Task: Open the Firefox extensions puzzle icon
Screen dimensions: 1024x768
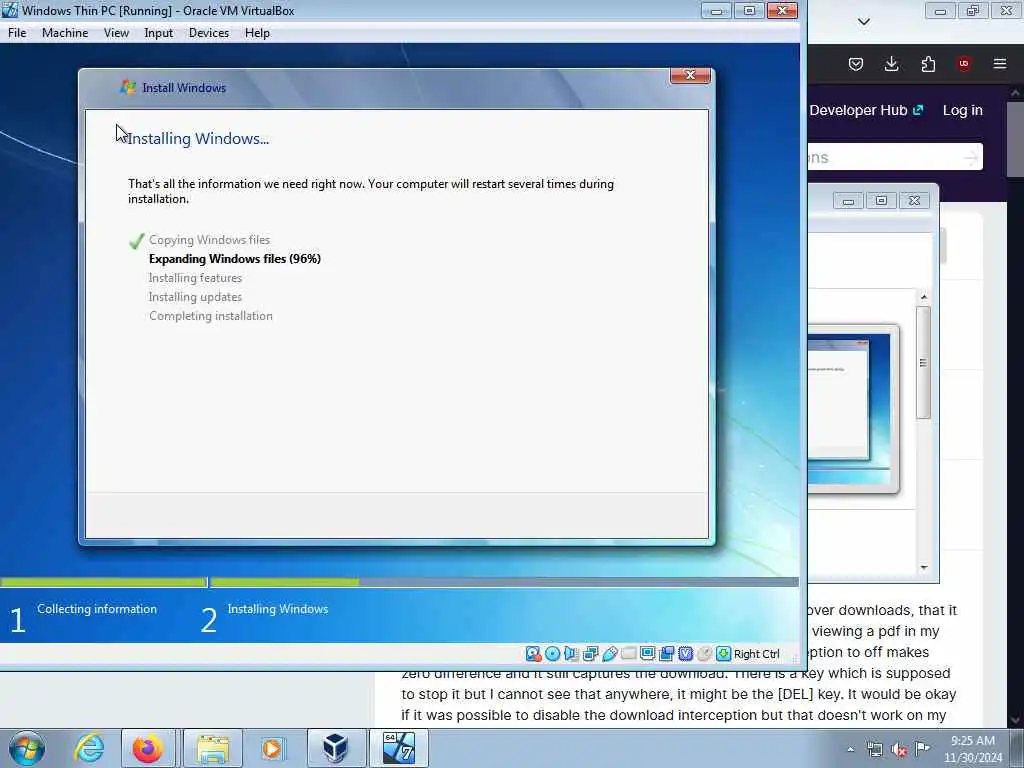Action: (928, 63)
